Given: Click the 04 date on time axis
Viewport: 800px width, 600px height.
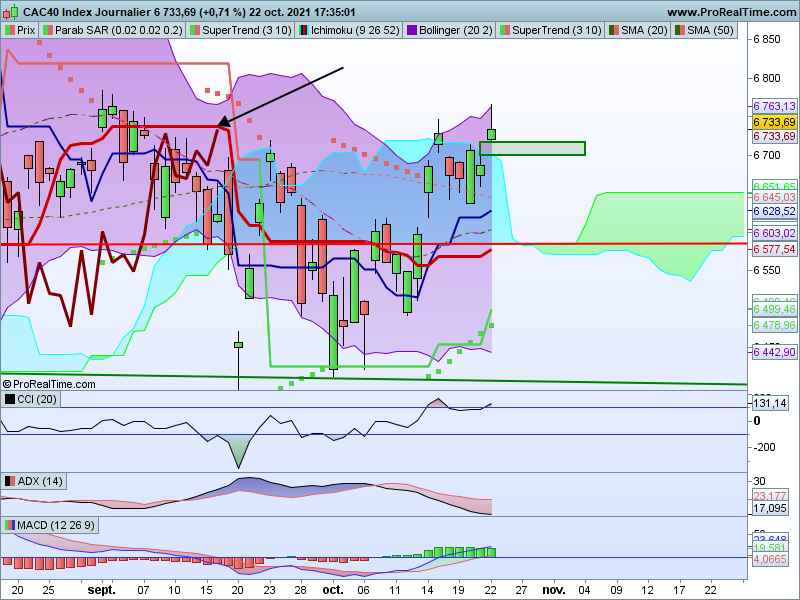Looking at the screenshot, I should [x=584, y=590].
